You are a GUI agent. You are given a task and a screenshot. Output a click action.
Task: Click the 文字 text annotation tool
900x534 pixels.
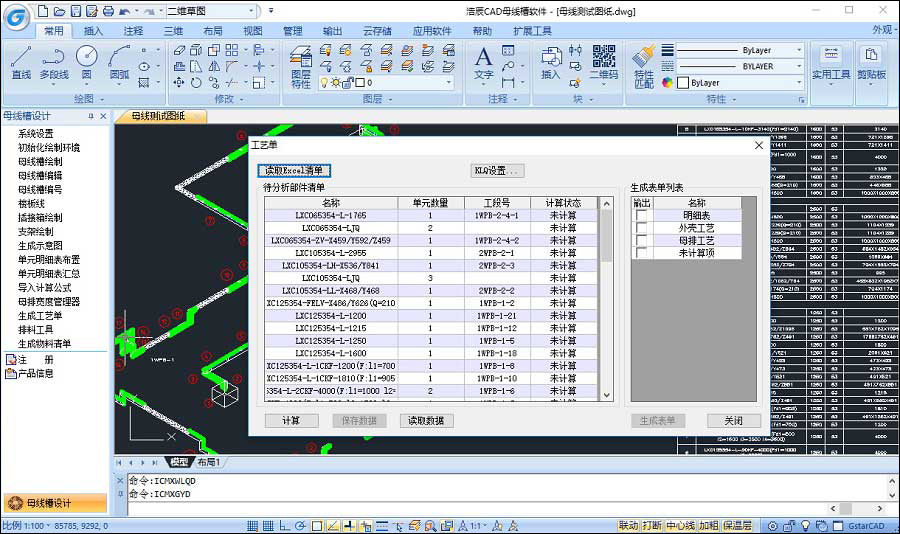[483, 63]
